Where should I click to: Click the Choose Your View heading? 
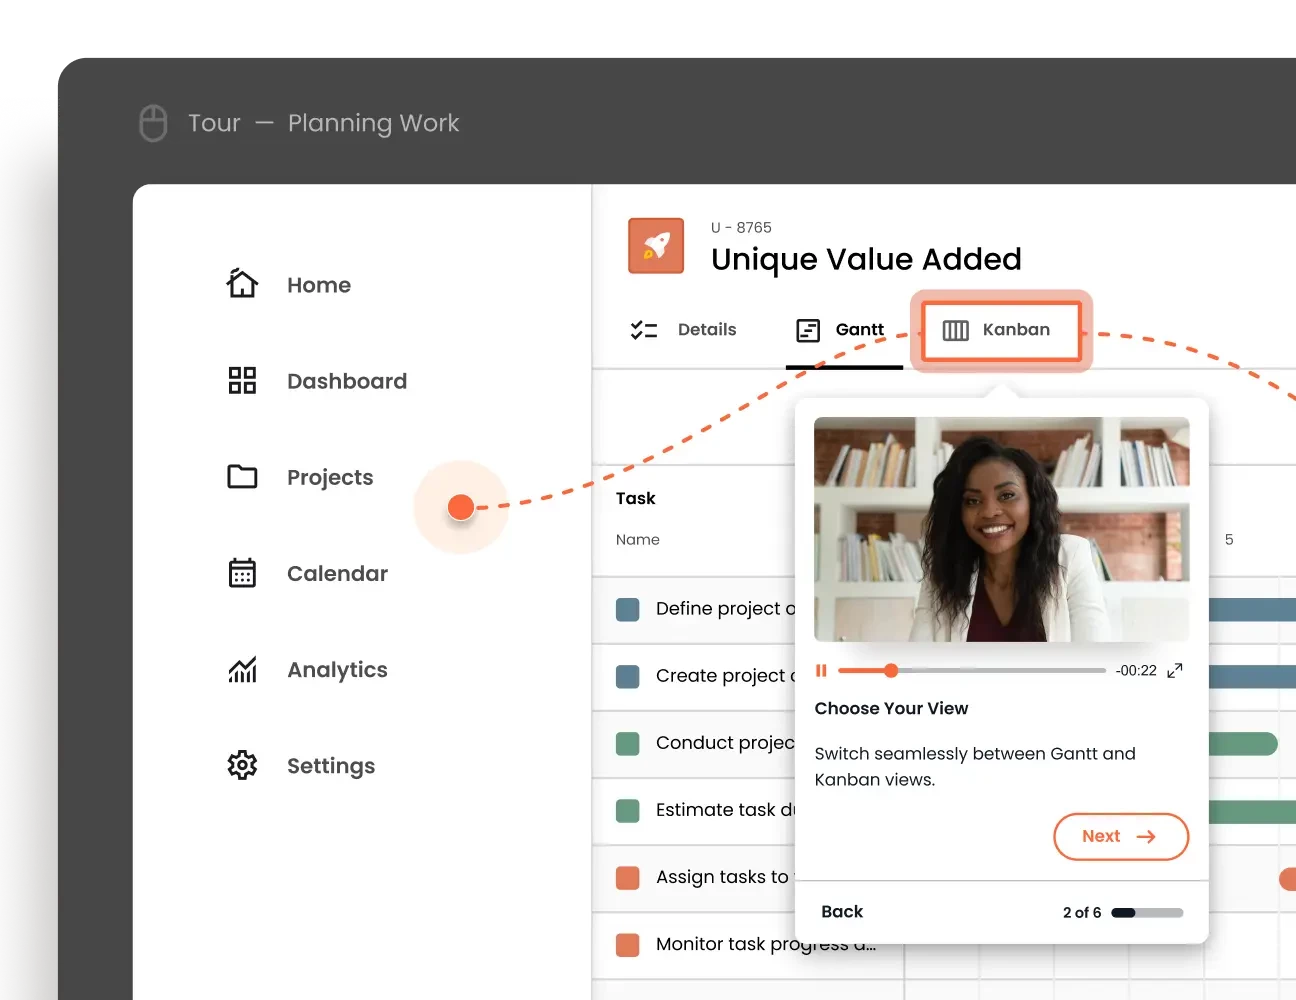click(x=891, y=708)
